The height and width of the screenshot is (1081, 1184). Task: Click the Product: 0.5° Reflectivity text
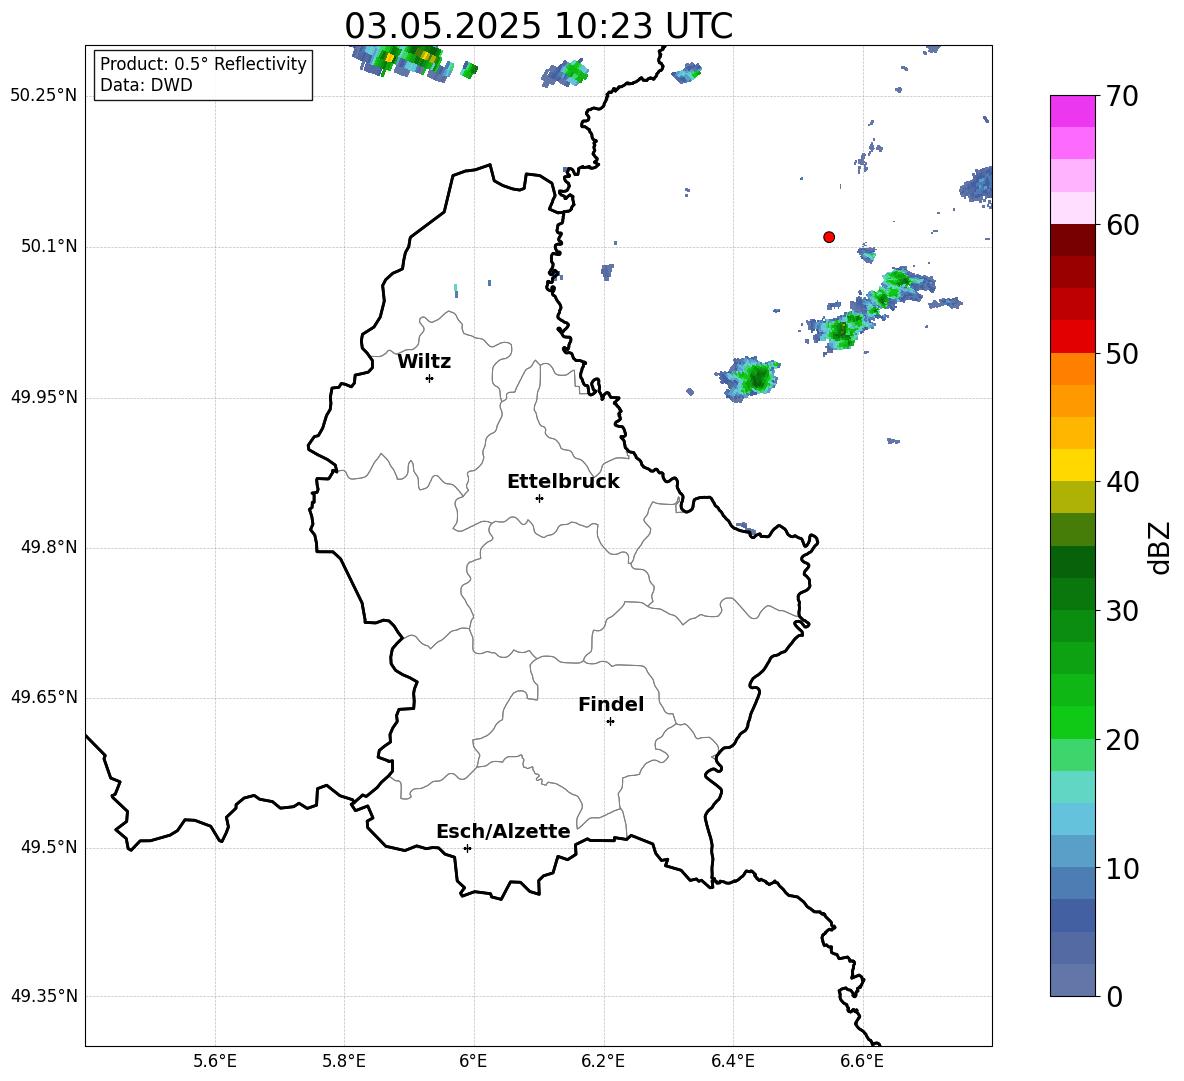203,64
